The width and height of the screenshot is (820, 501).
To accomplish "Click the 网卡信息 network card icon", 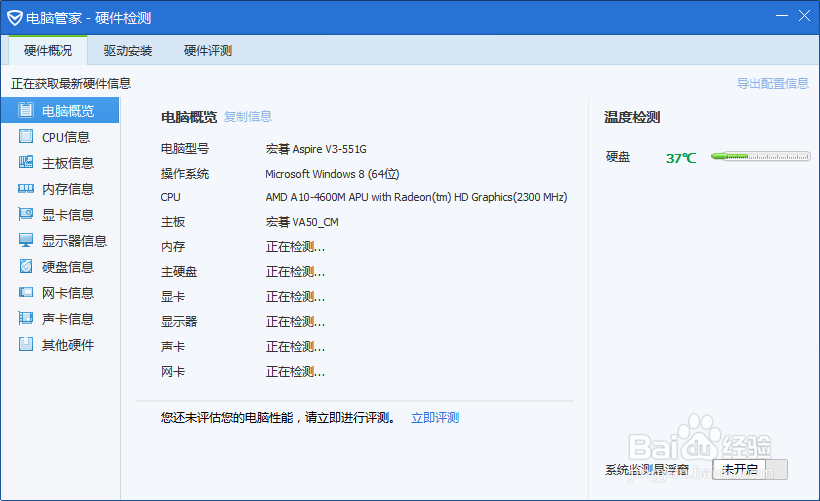I will [26, 292].
